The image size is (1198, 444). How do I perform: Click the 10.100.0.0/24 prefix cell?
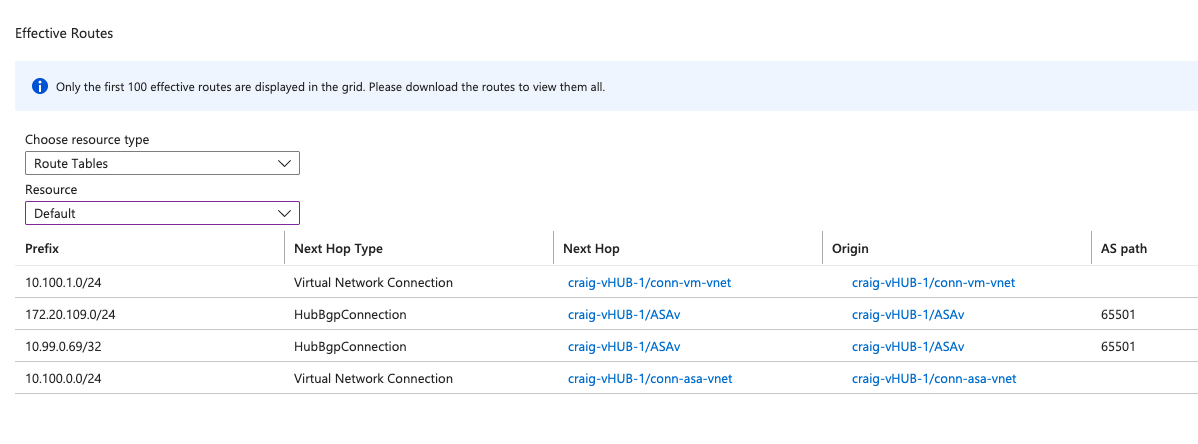point(64,379)
